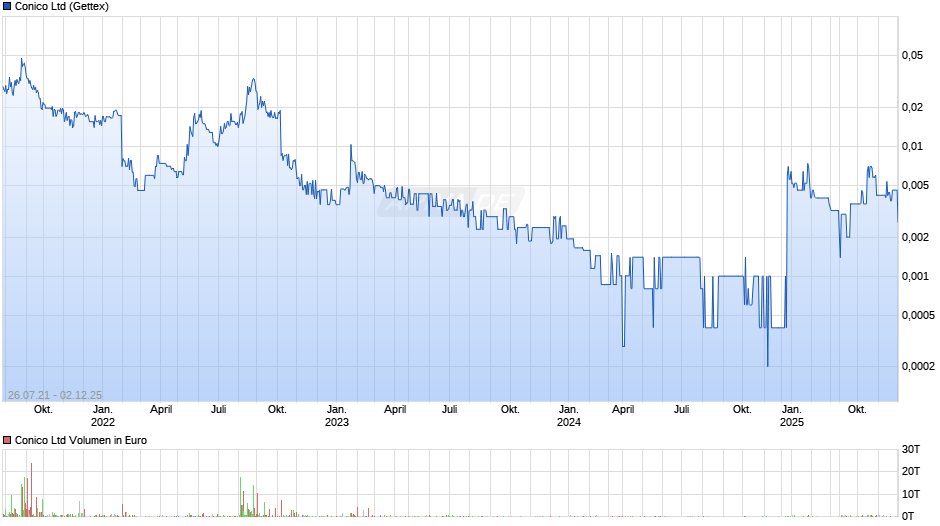Click the 0,05 price axis label
The width and height of the screenshot is (940, 526).
point(912,56)
